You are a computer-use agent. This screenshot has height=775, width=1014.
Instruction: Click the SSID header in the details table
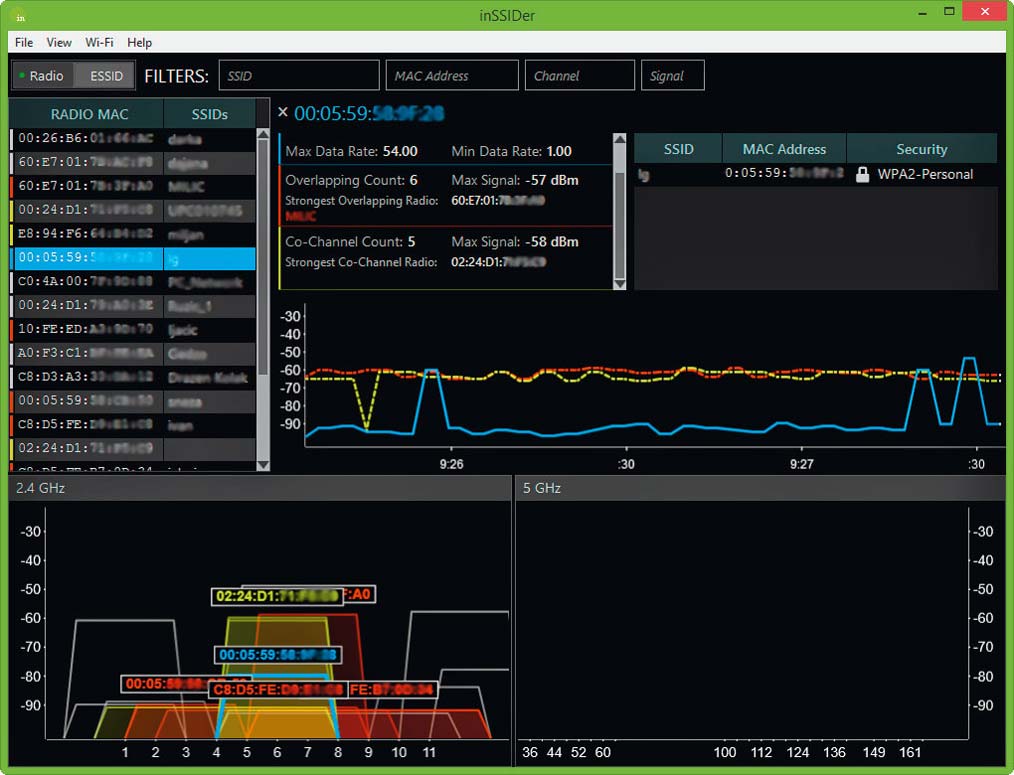(678, 149)
